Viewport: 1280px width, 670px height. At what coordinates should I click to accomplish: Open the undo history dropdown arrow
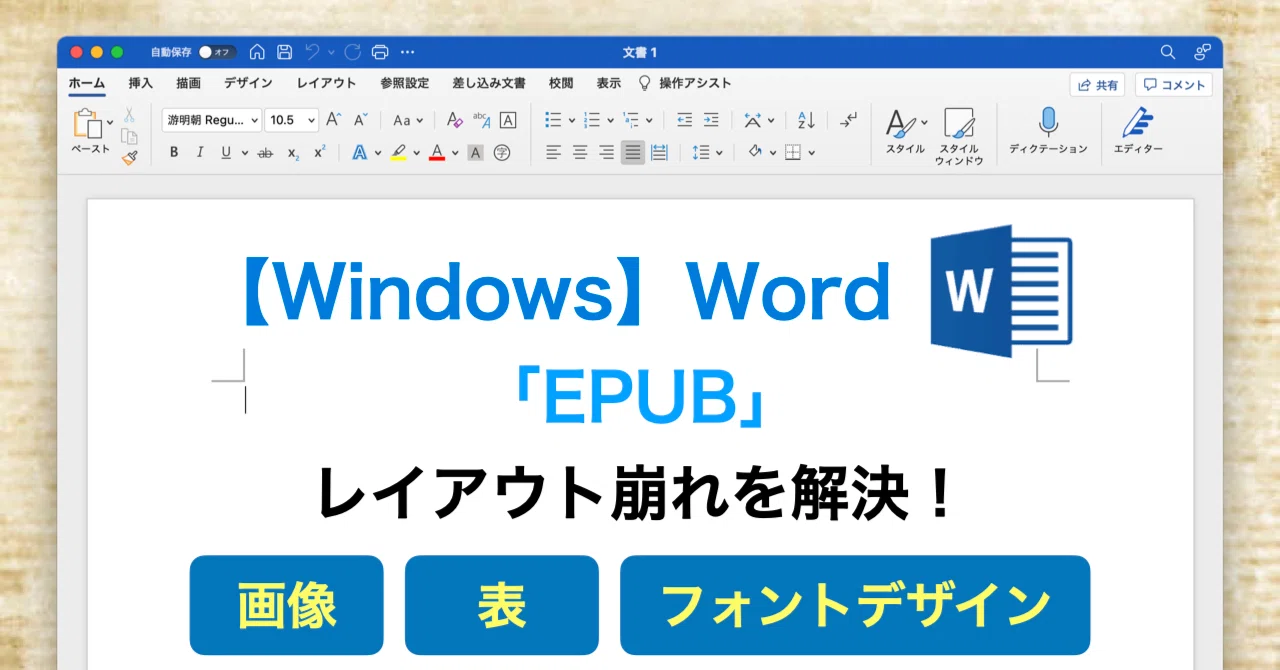click(x=332, y=52)
